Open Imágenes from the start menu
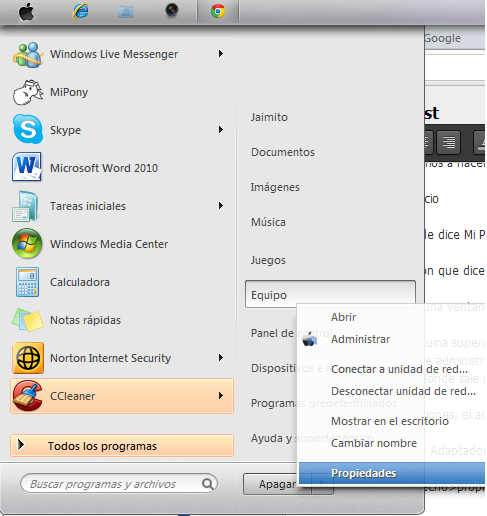The height and width of the screenshot is (516, 487). 275,187
